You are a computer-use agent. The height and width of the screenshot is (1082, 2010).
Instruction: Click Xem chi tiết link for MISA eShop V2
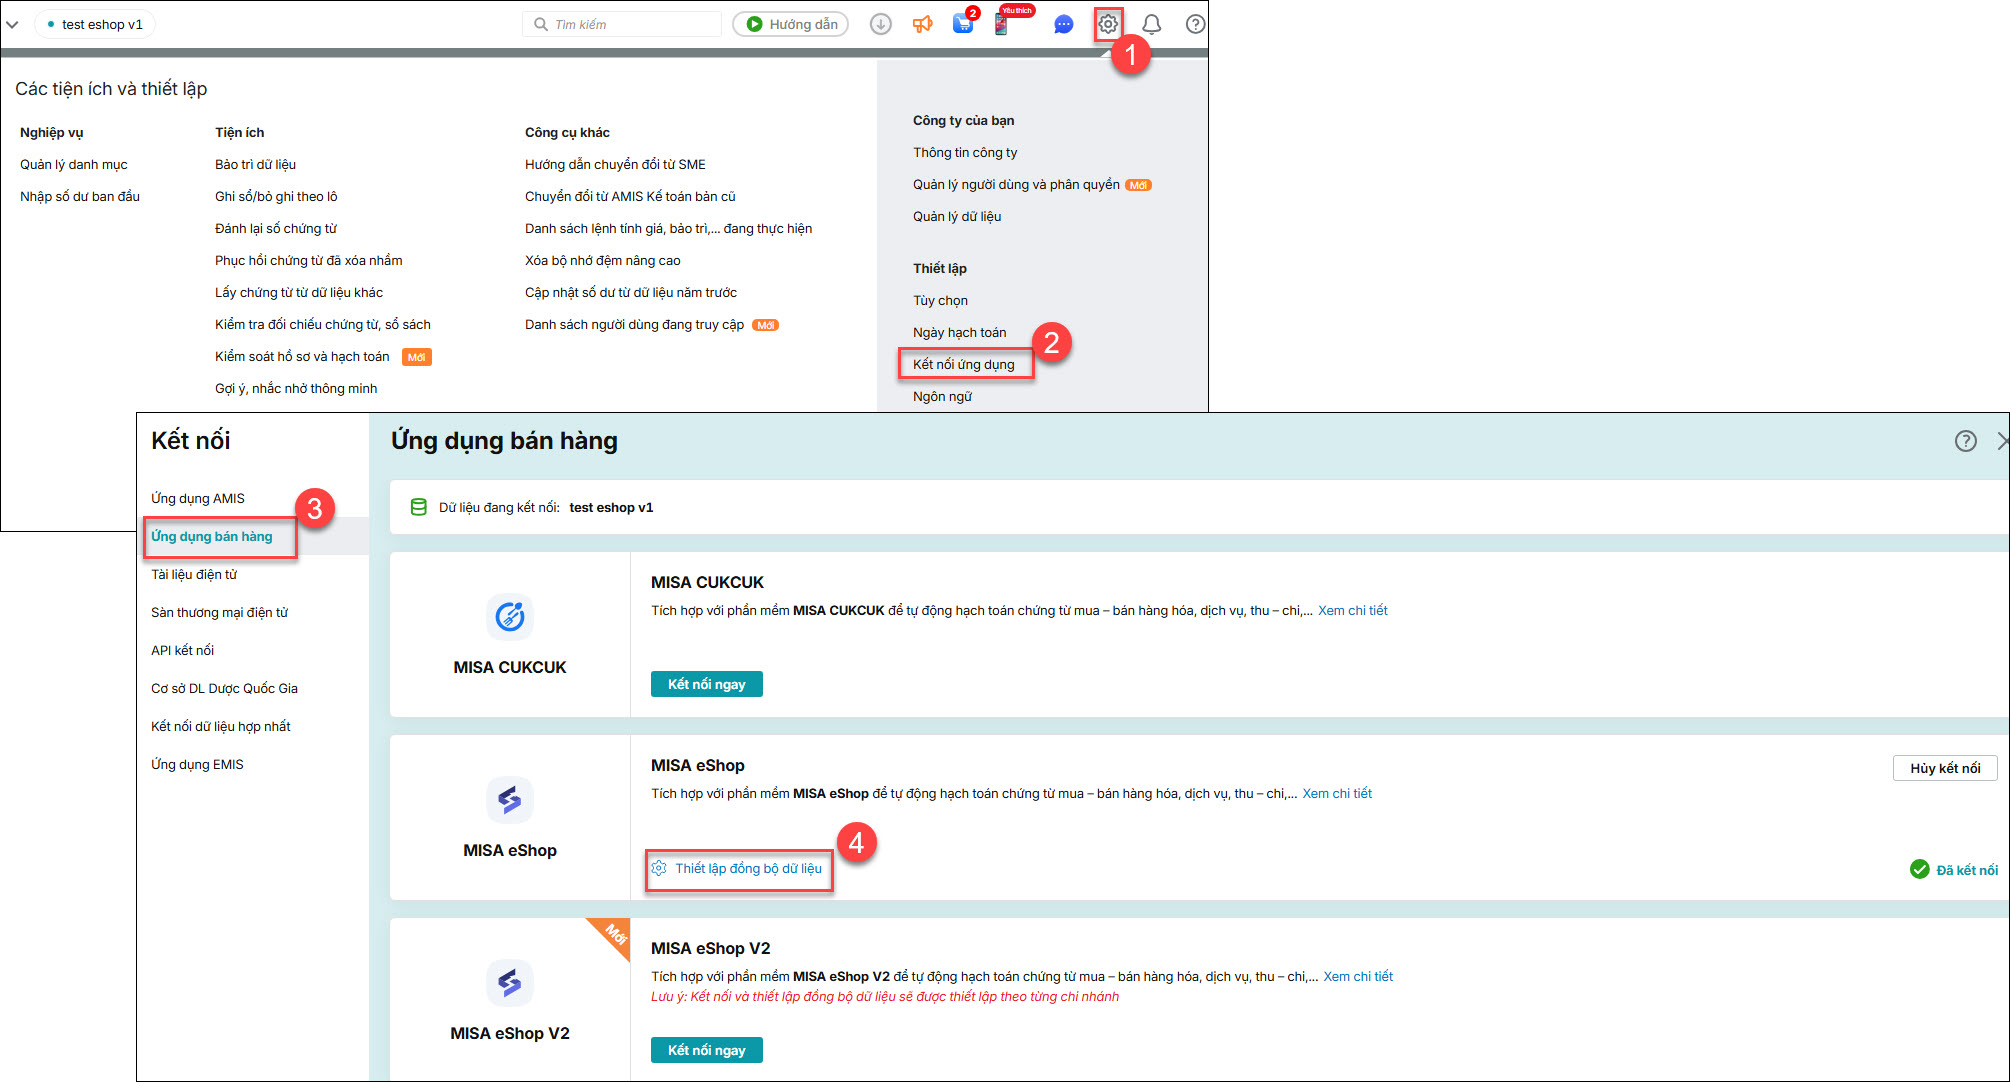pyautogui.click(x=1357, y=977)
